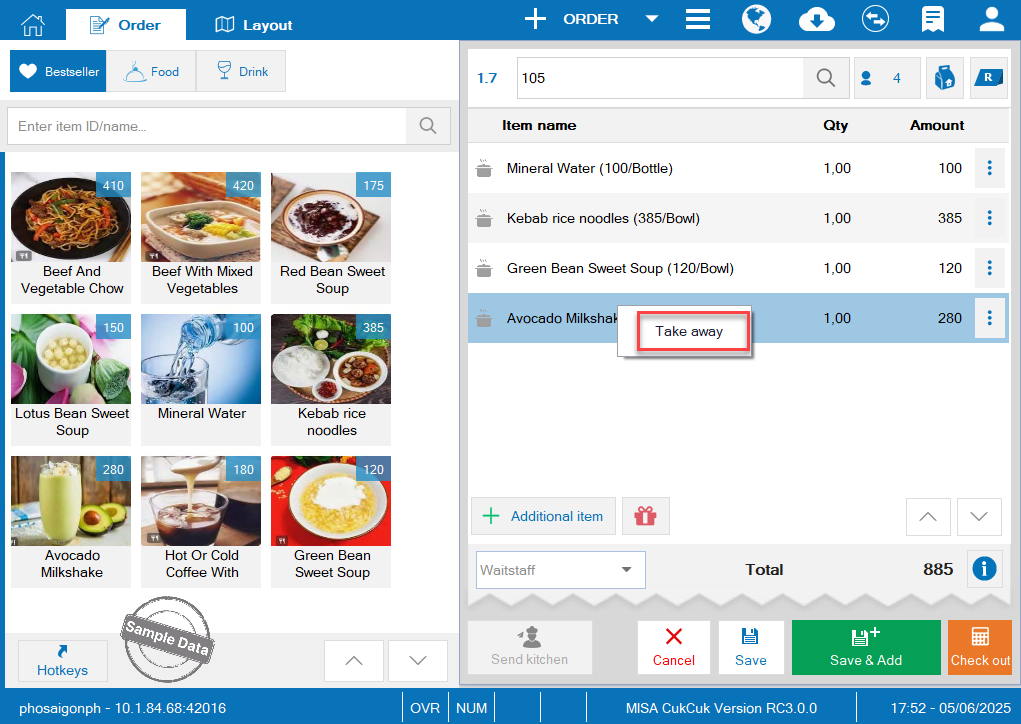Click the Item name column header
Screen dimensions: 1021x724
tap(538, 125)
